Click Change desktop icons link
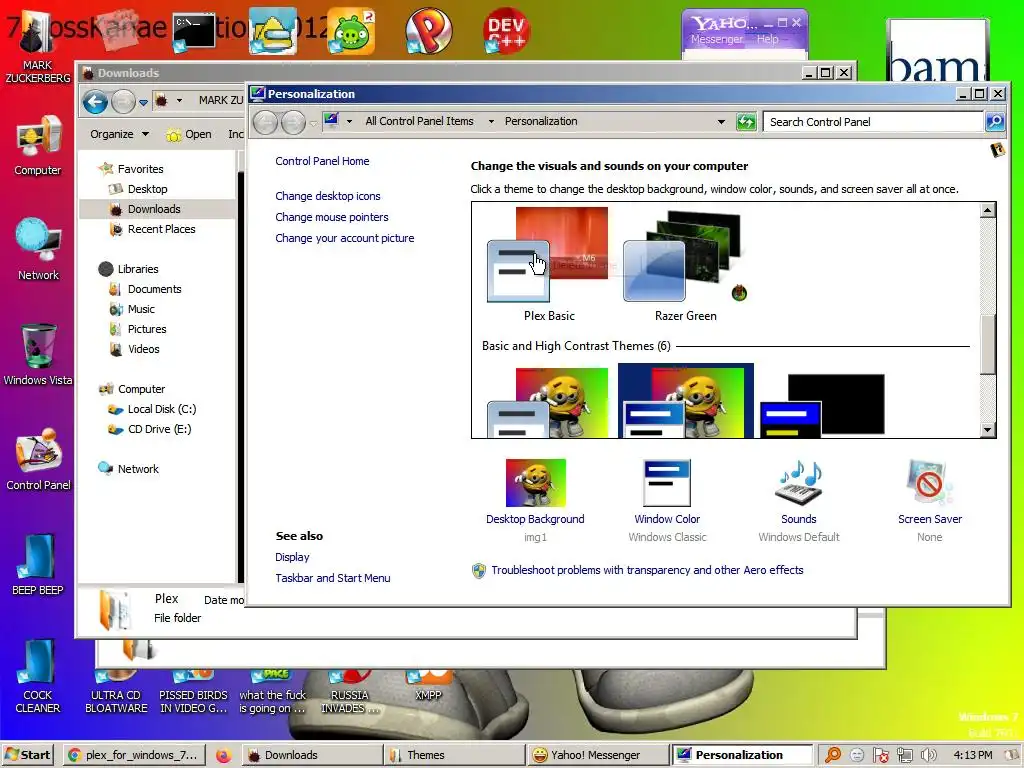 click(328, 196)
